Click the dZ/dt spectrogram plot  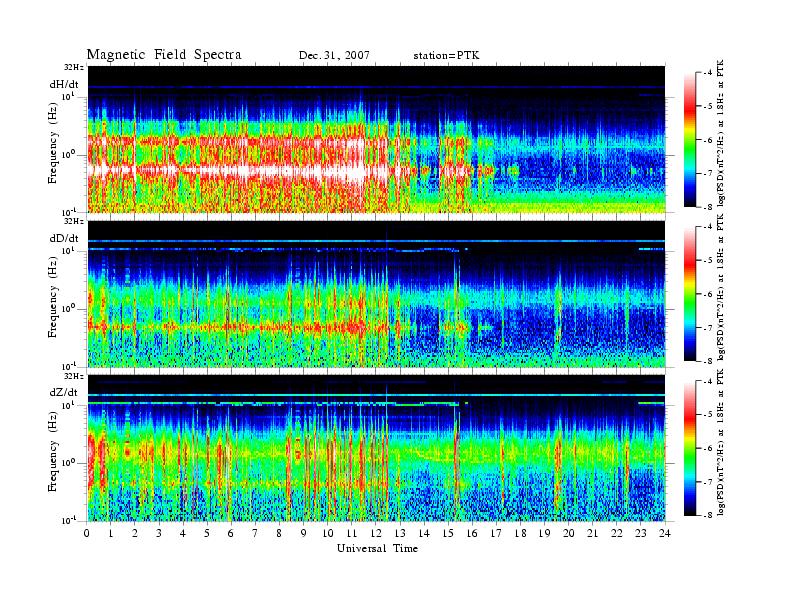pyautogui.click(x=376, y=448)
